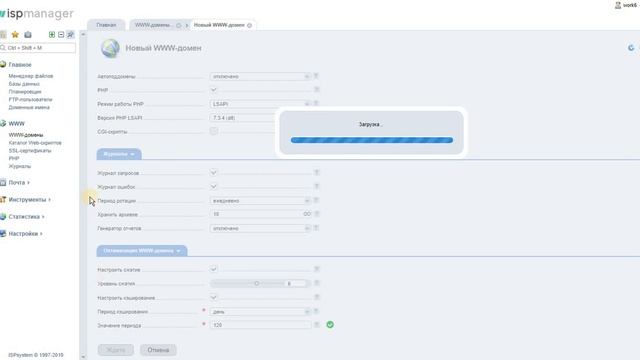Open help icon for Период кэширования row
640x360 pixels.
[x=316, y=311]
